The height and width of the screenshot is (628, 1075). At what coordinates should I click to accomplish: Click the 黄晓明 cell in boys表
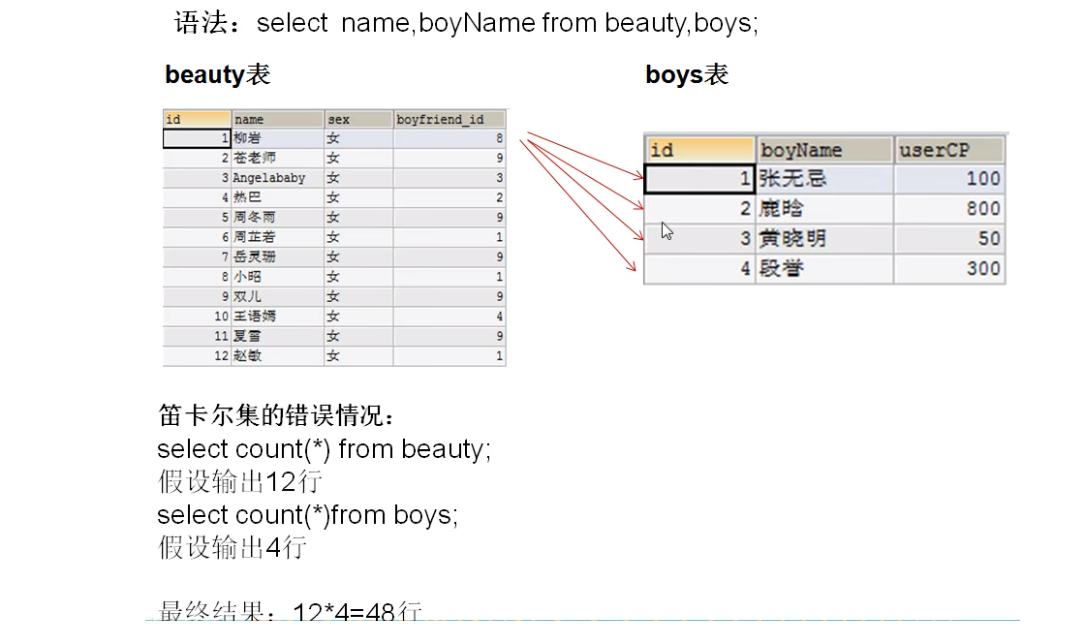coord(790,238)
